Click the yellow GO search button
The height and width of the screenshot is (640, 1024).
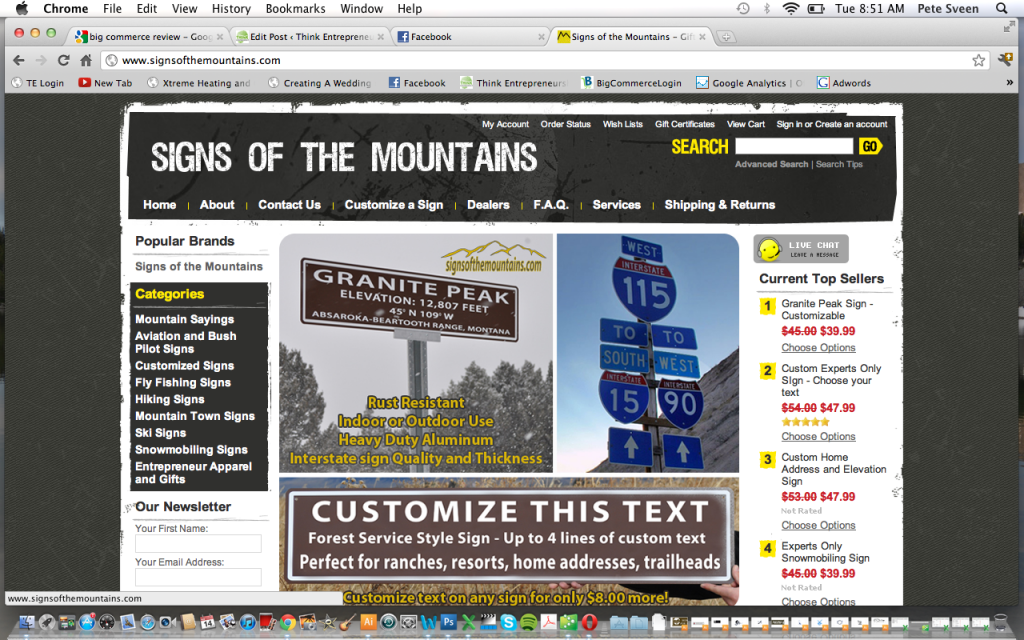pos(870,146)
